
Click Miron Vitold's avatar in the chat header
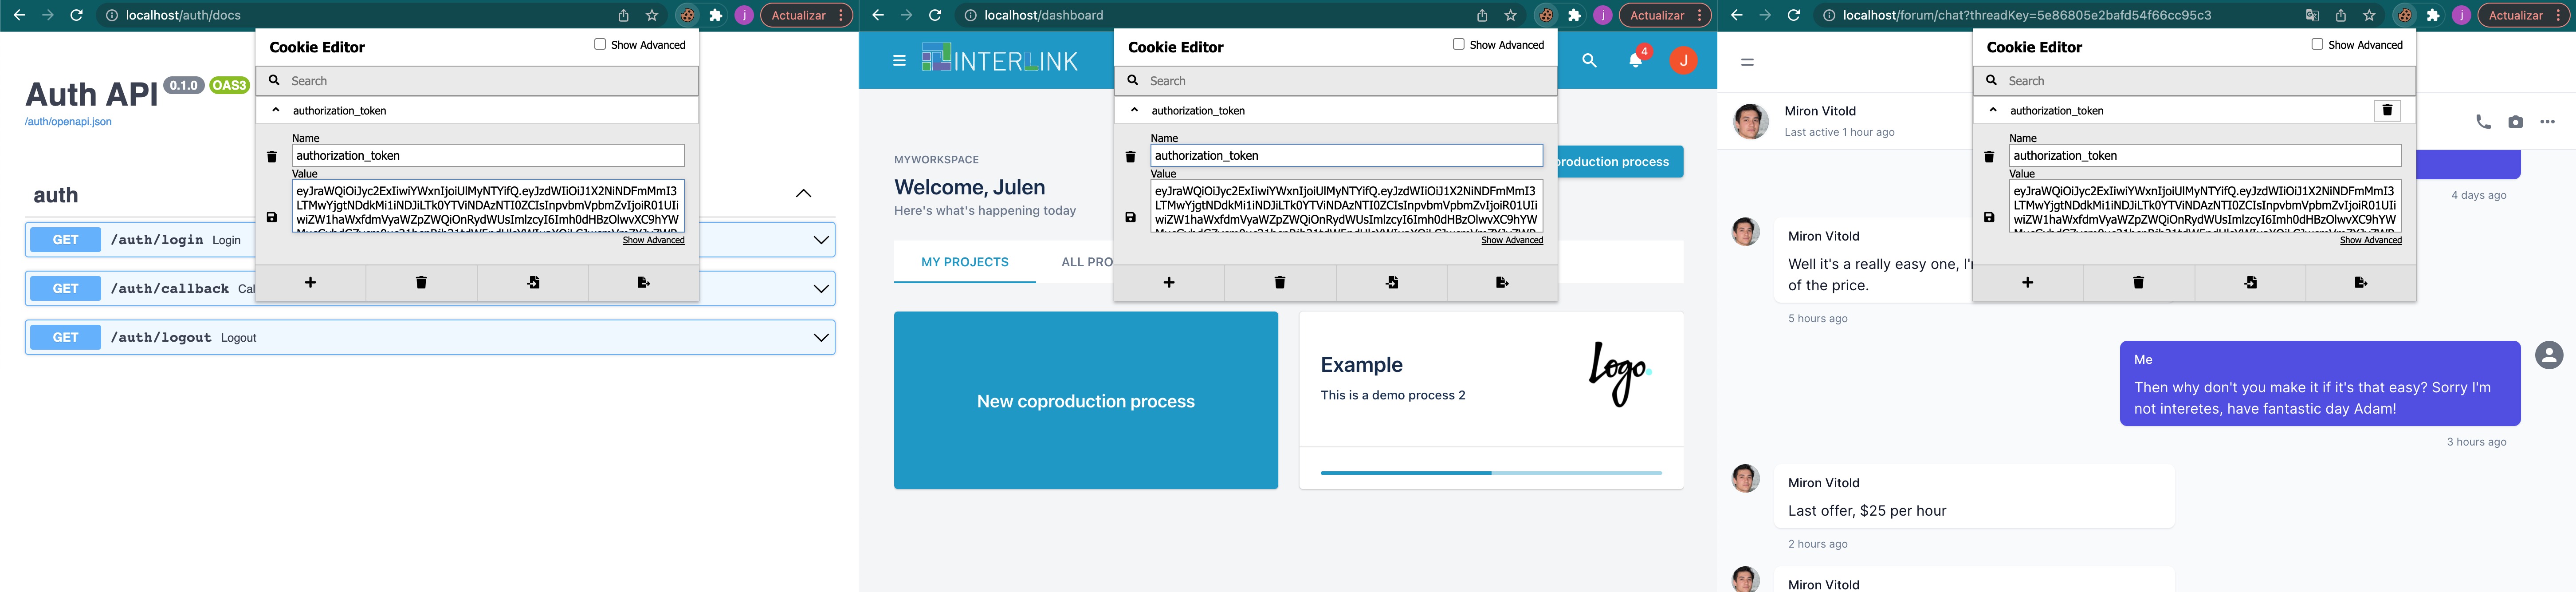point(1750,121)
